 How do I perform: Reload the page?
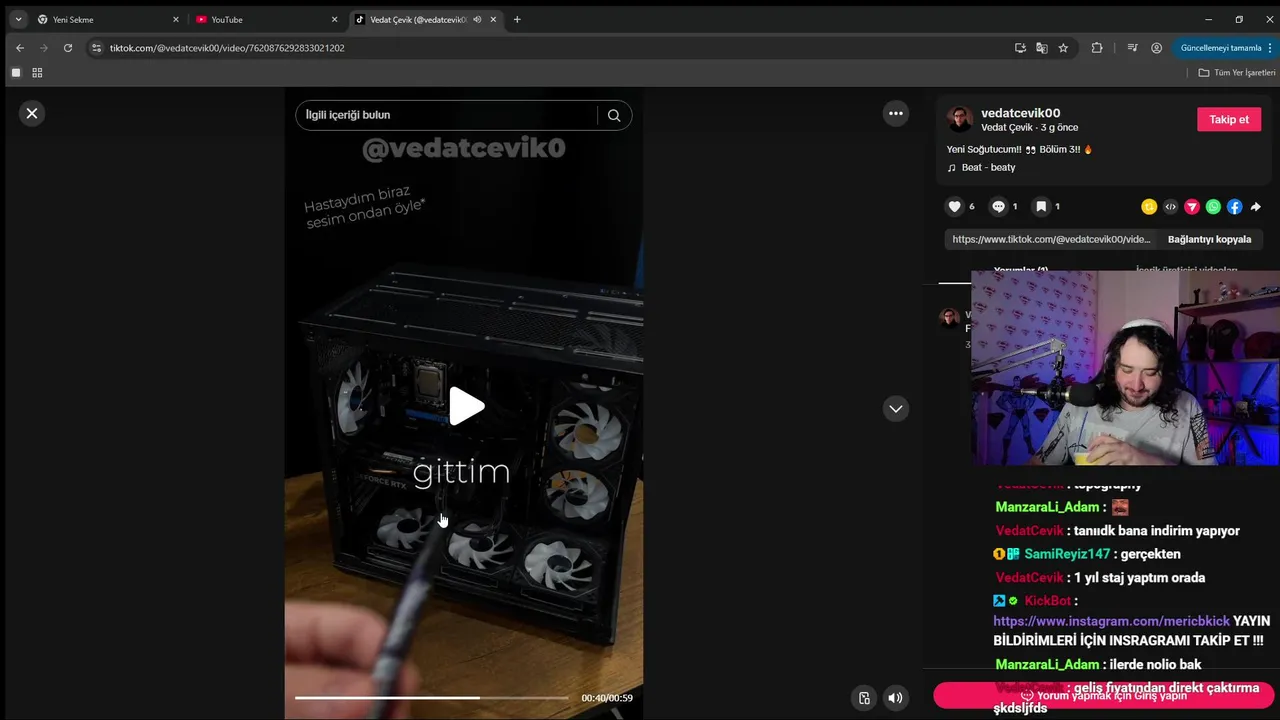[67, 48]
